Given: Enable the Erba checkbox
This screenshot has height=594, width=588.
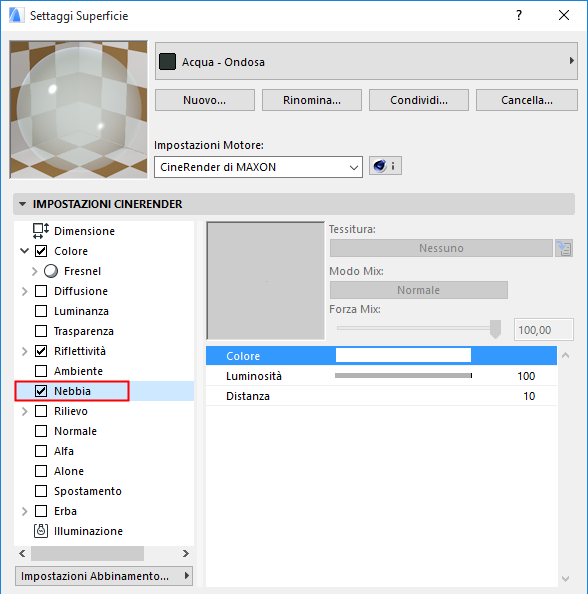Looking at the screenshot, I should 41,511.
